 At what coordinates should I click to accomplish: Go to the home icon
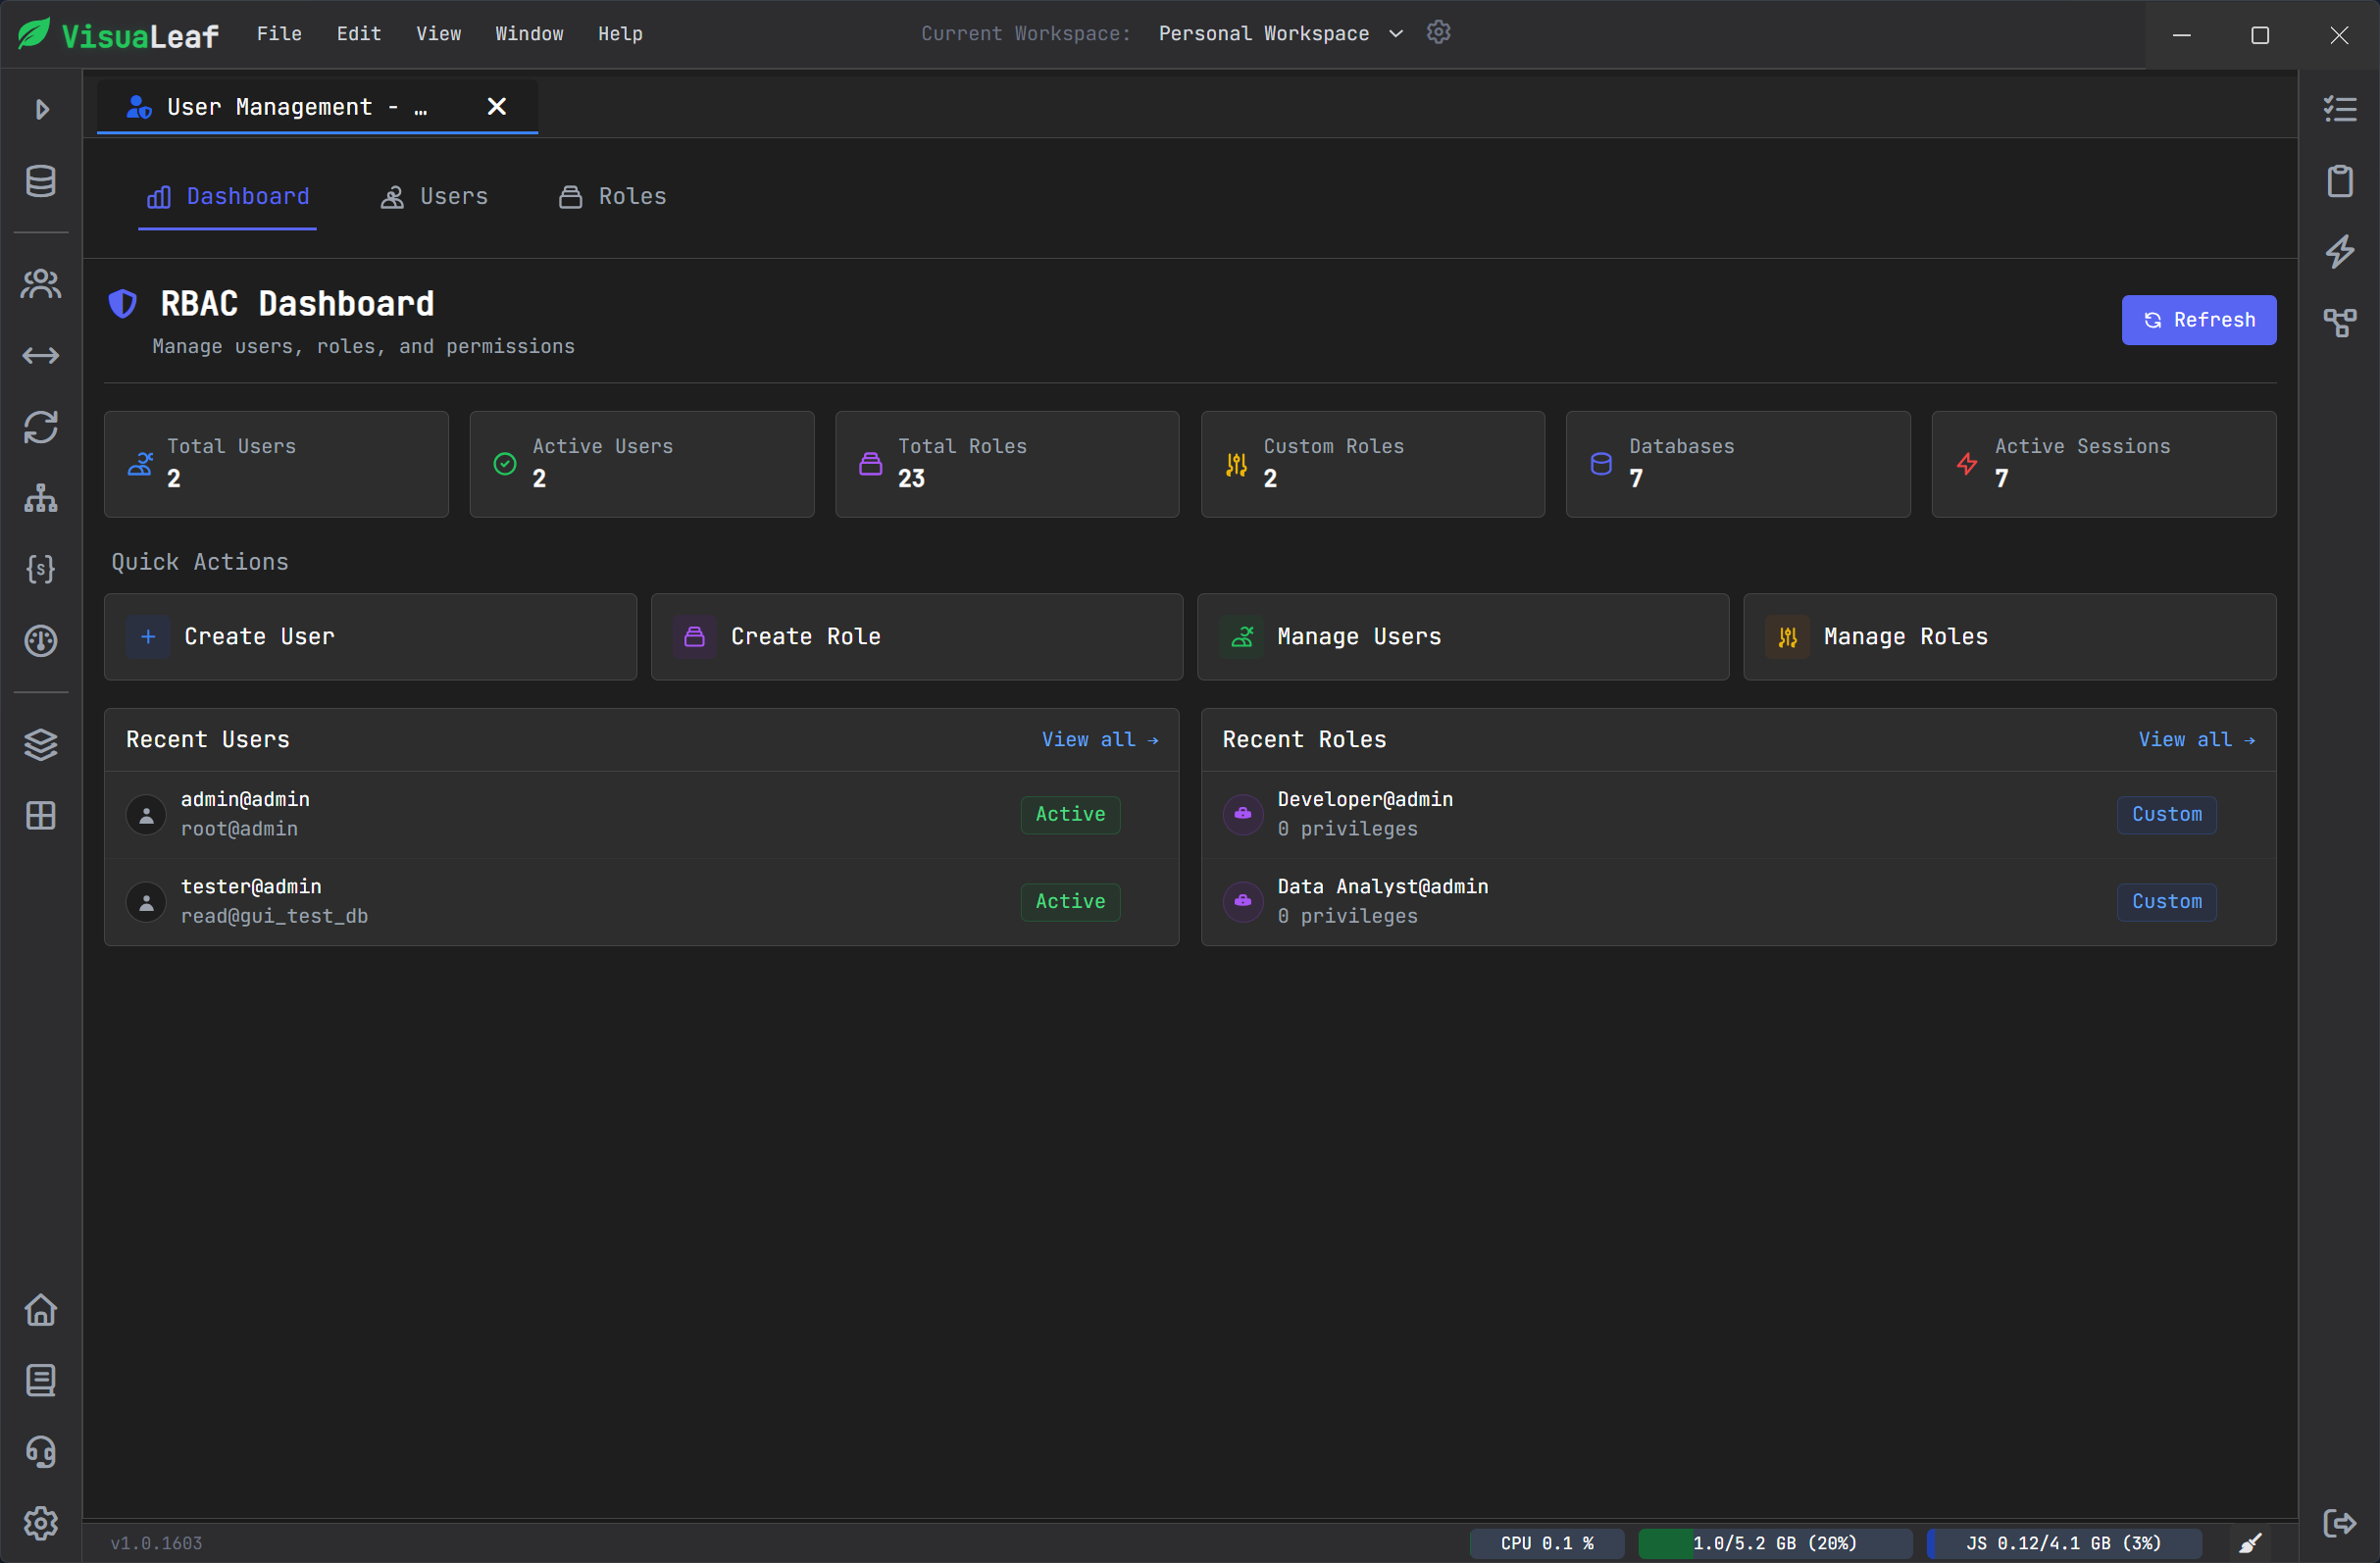tap(41, 1310)
